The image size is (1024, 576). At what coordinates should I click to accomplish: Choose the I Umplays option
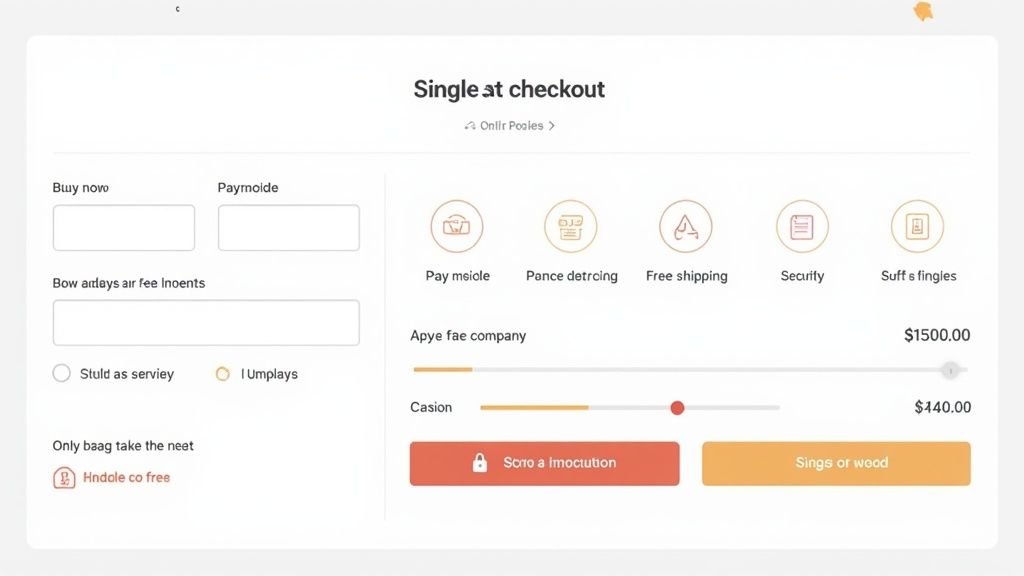[225, 373]
